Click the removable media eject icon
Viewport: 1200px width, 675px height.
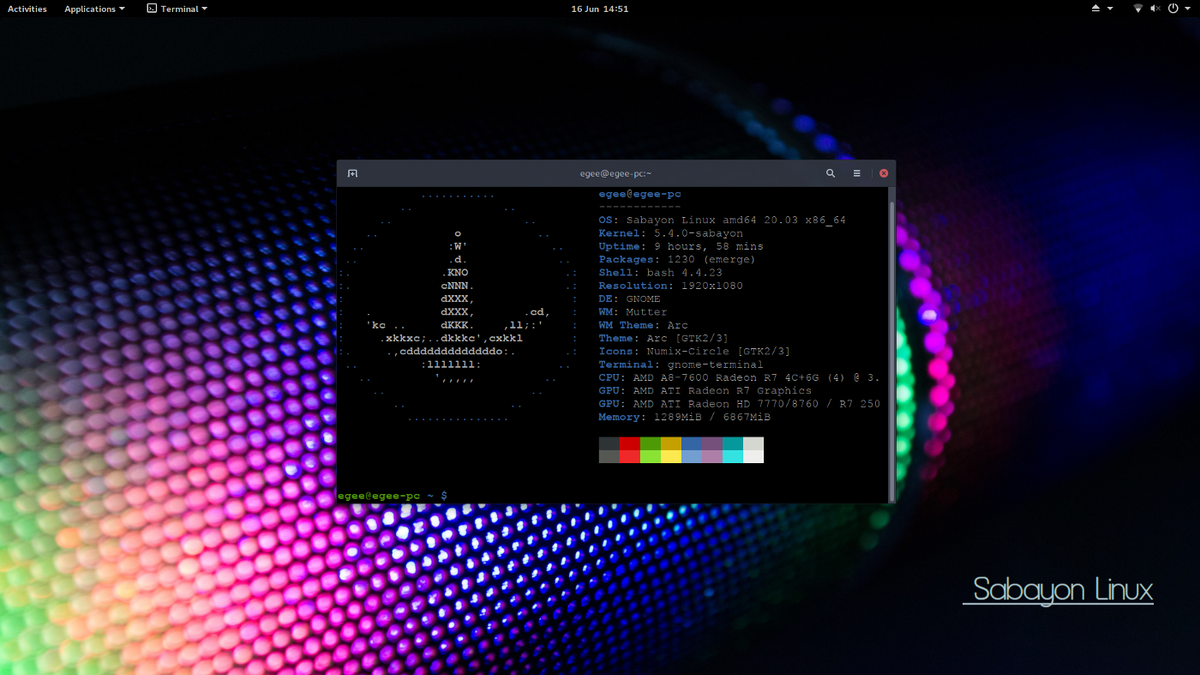click(x=1096, y=8)
